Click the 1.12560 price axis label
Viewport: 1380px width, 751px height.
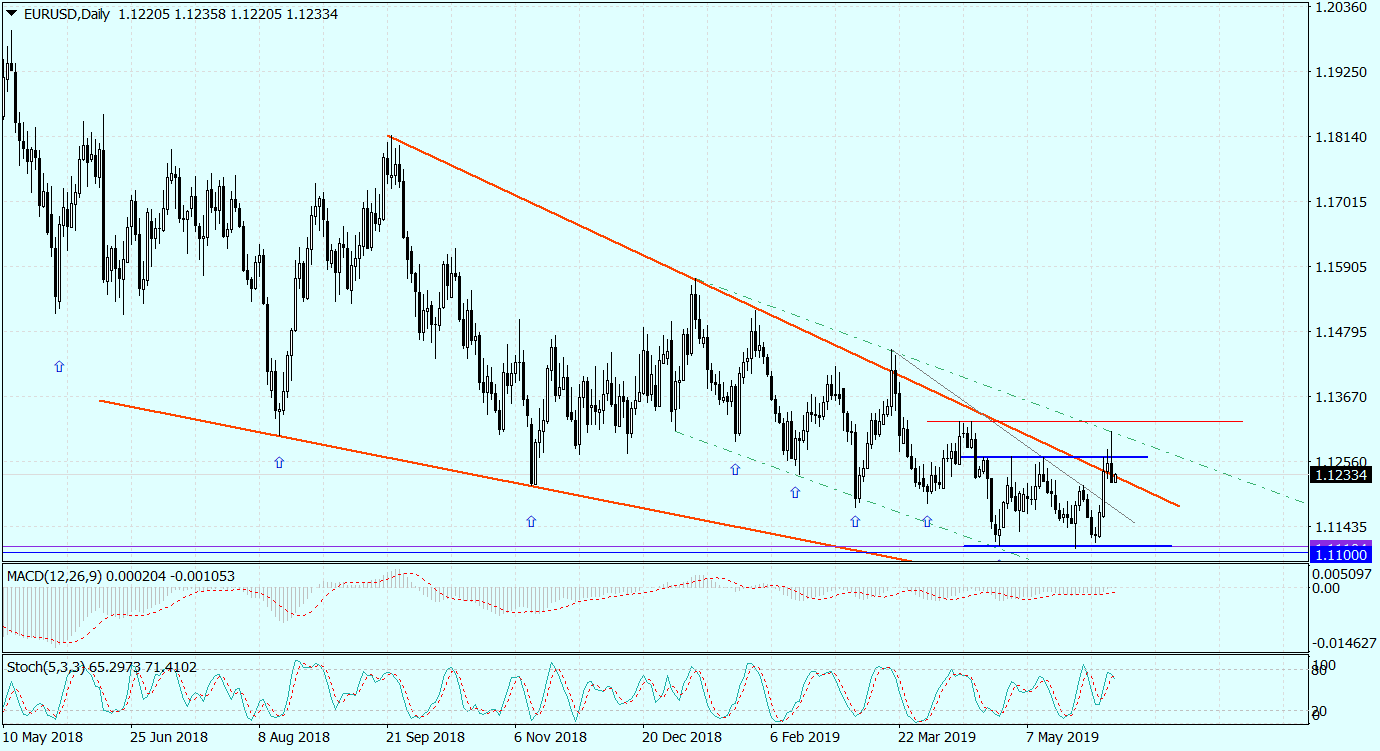click(x=1342, y=462)
